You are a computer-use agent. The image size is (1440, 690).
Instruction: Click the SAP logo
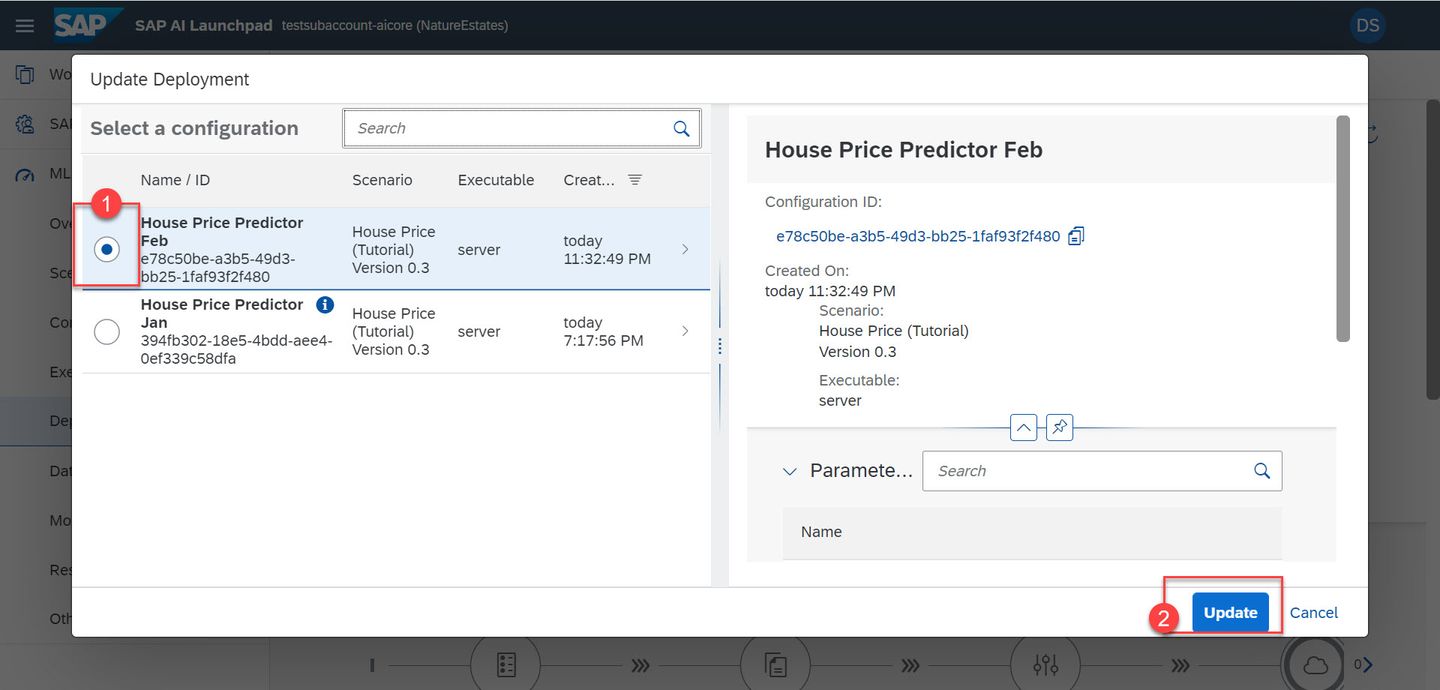[87, 24]
